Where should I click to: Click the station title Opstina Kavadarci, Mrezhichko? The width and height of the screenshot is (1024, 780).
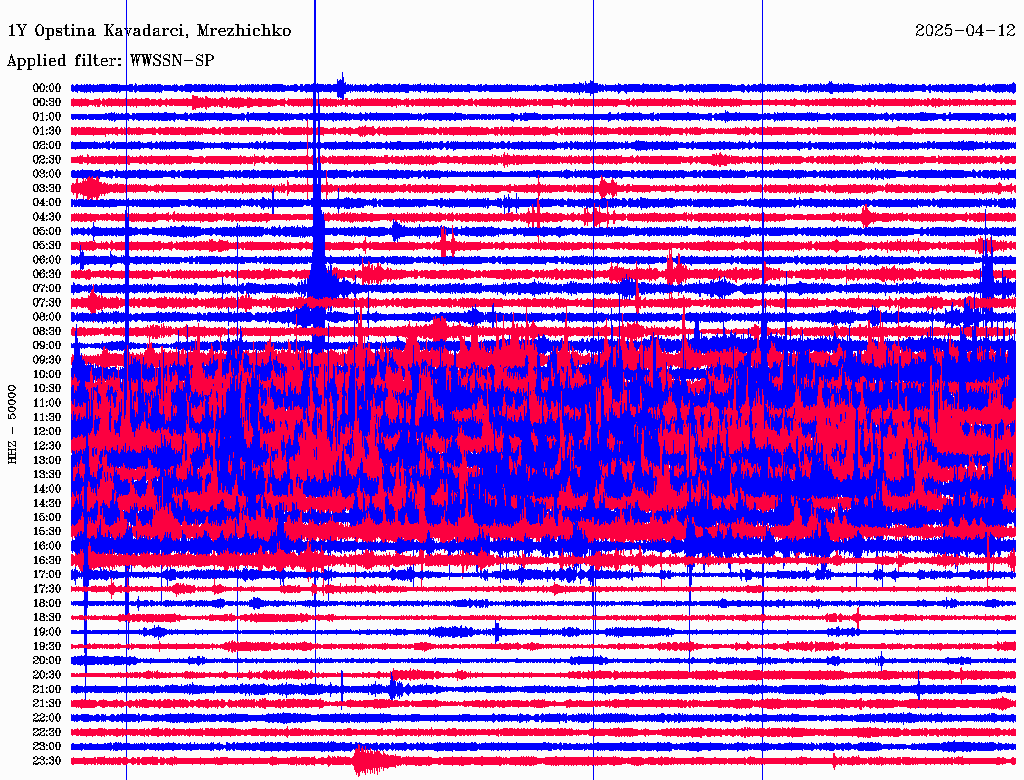[x=149, y=31]
